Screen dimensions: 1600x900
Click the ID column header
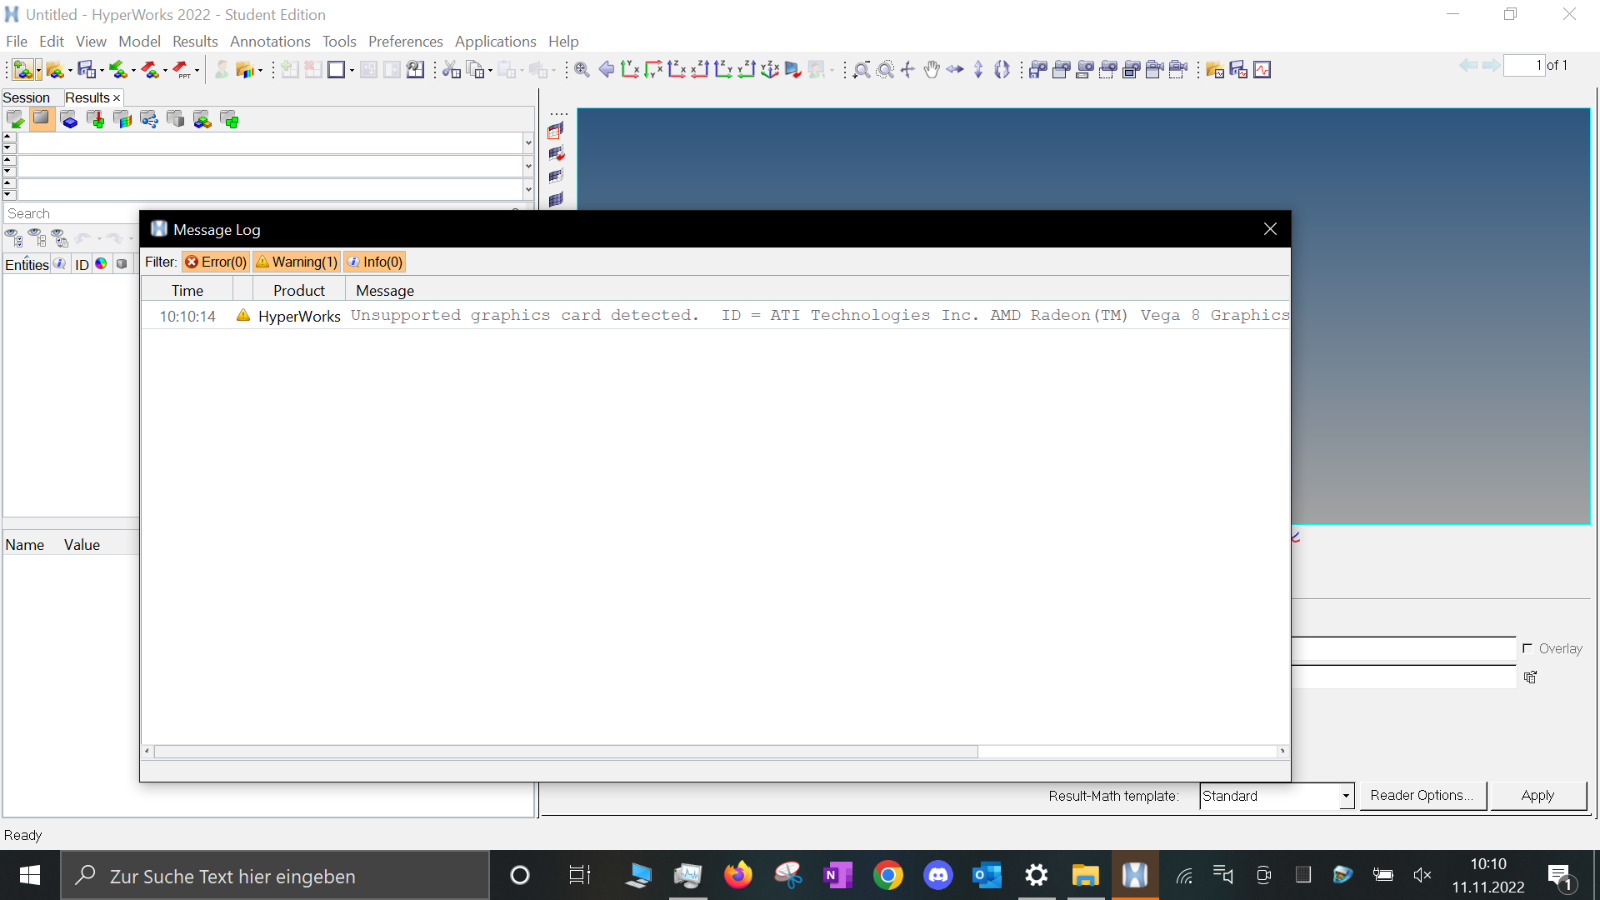pyautogui.click(x=82, y=264)
